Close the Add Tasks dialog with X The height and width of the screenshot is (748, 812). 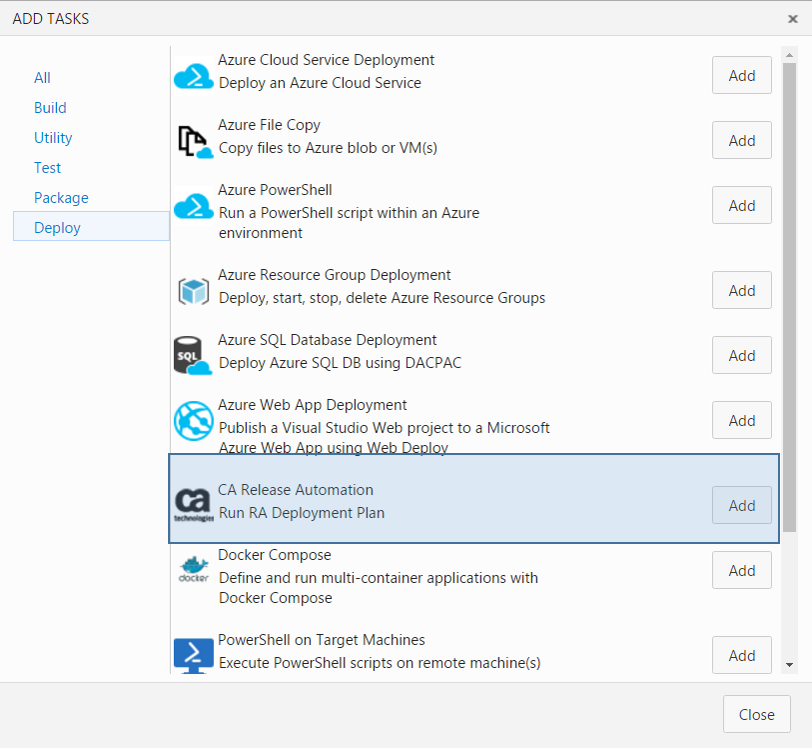click(792, 19)
